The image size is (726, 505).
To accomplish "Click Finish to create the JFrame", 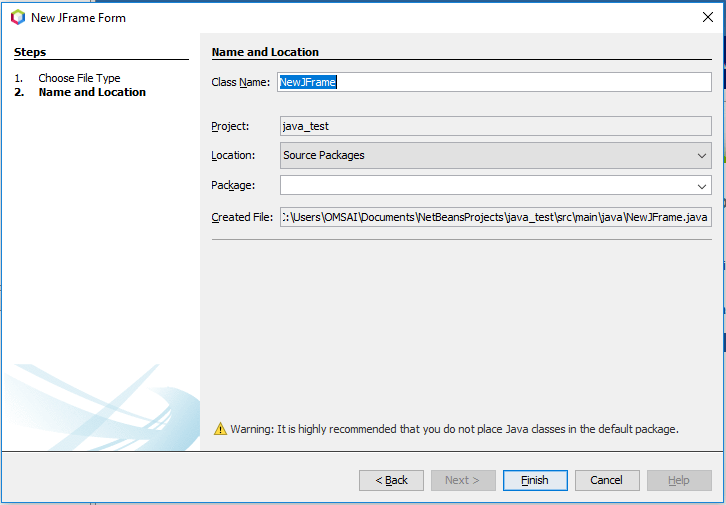I will [535, 480].
